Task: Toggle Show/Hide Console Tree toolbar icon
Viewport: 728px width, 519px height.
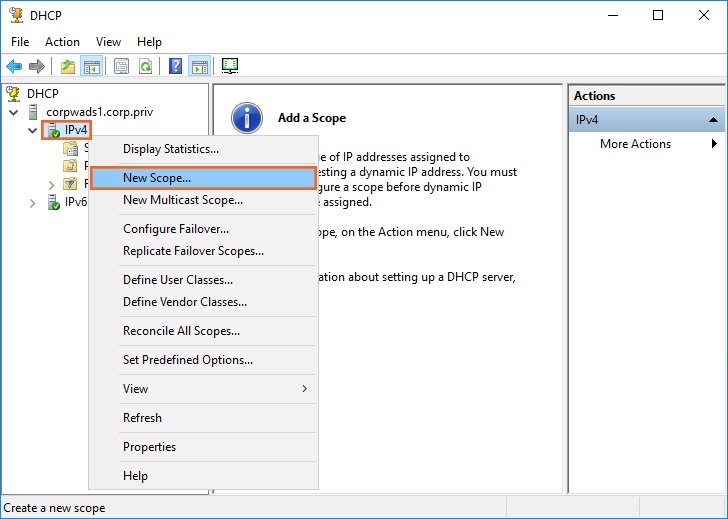Action: click(x=91, y=67)
